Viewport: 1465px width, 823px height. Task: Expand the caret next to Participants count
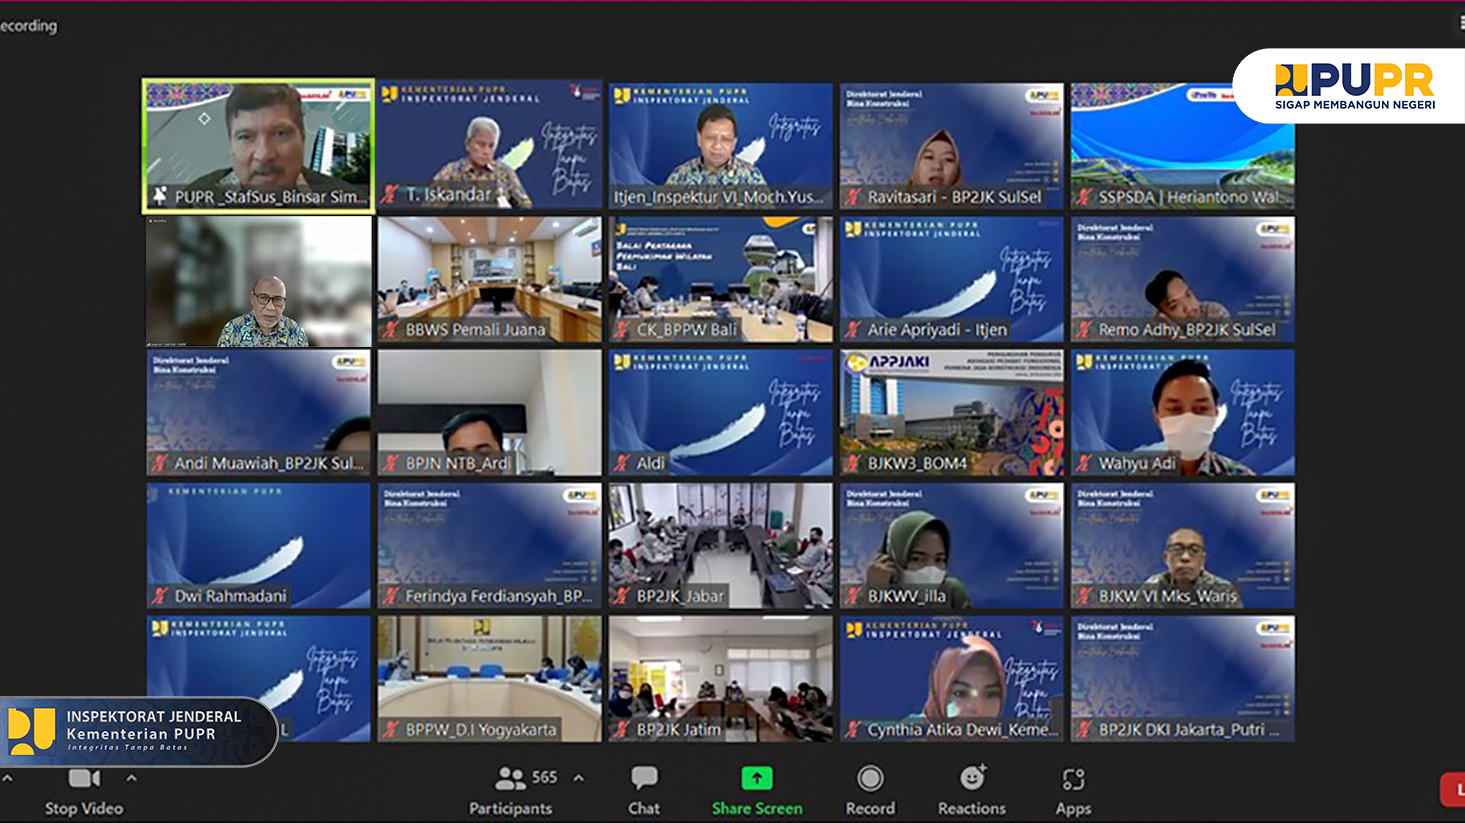[578, 777]
